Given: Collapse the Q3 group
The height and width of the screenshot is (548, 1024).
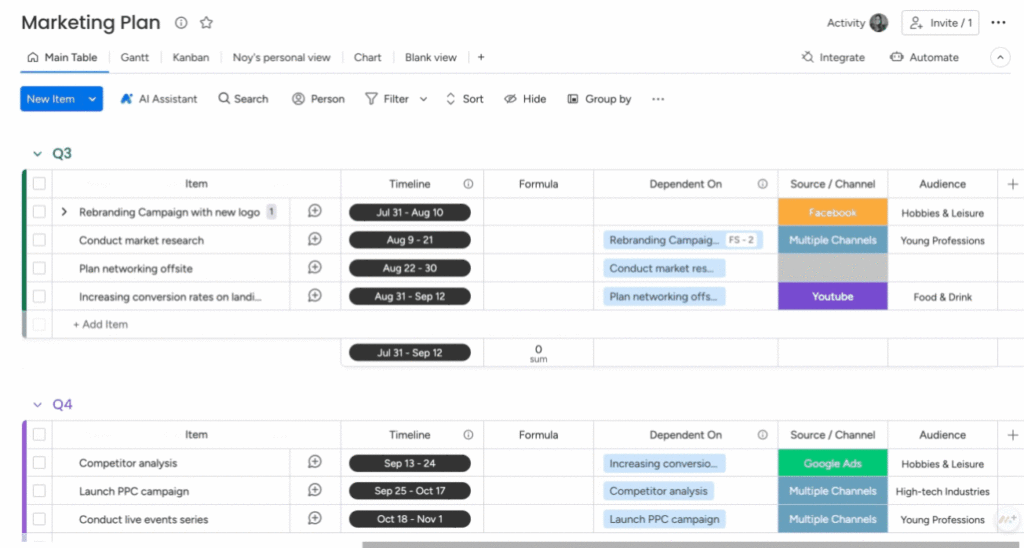Looking at the screenshot, I should tap(37, 154).
